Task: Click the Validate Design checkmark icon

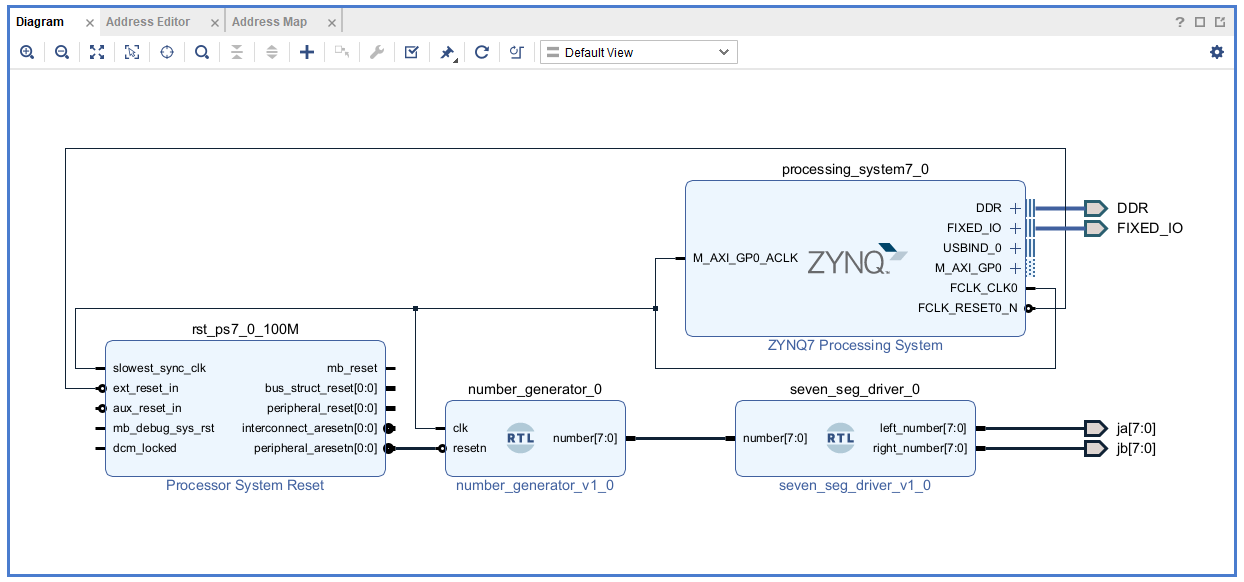Action: 411,52
